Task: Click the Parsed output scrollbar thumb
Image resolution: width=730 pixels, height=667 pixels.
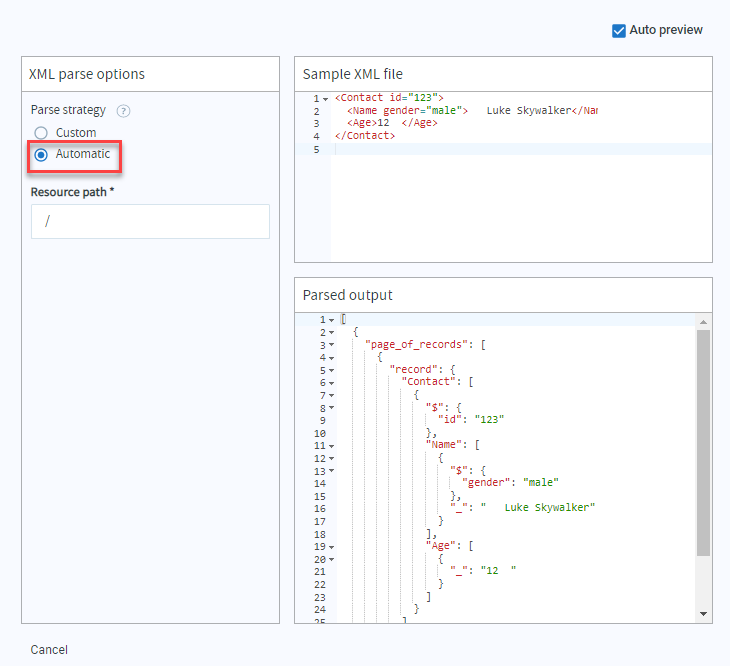Action: pyautogui.click(x=703, y=443)
